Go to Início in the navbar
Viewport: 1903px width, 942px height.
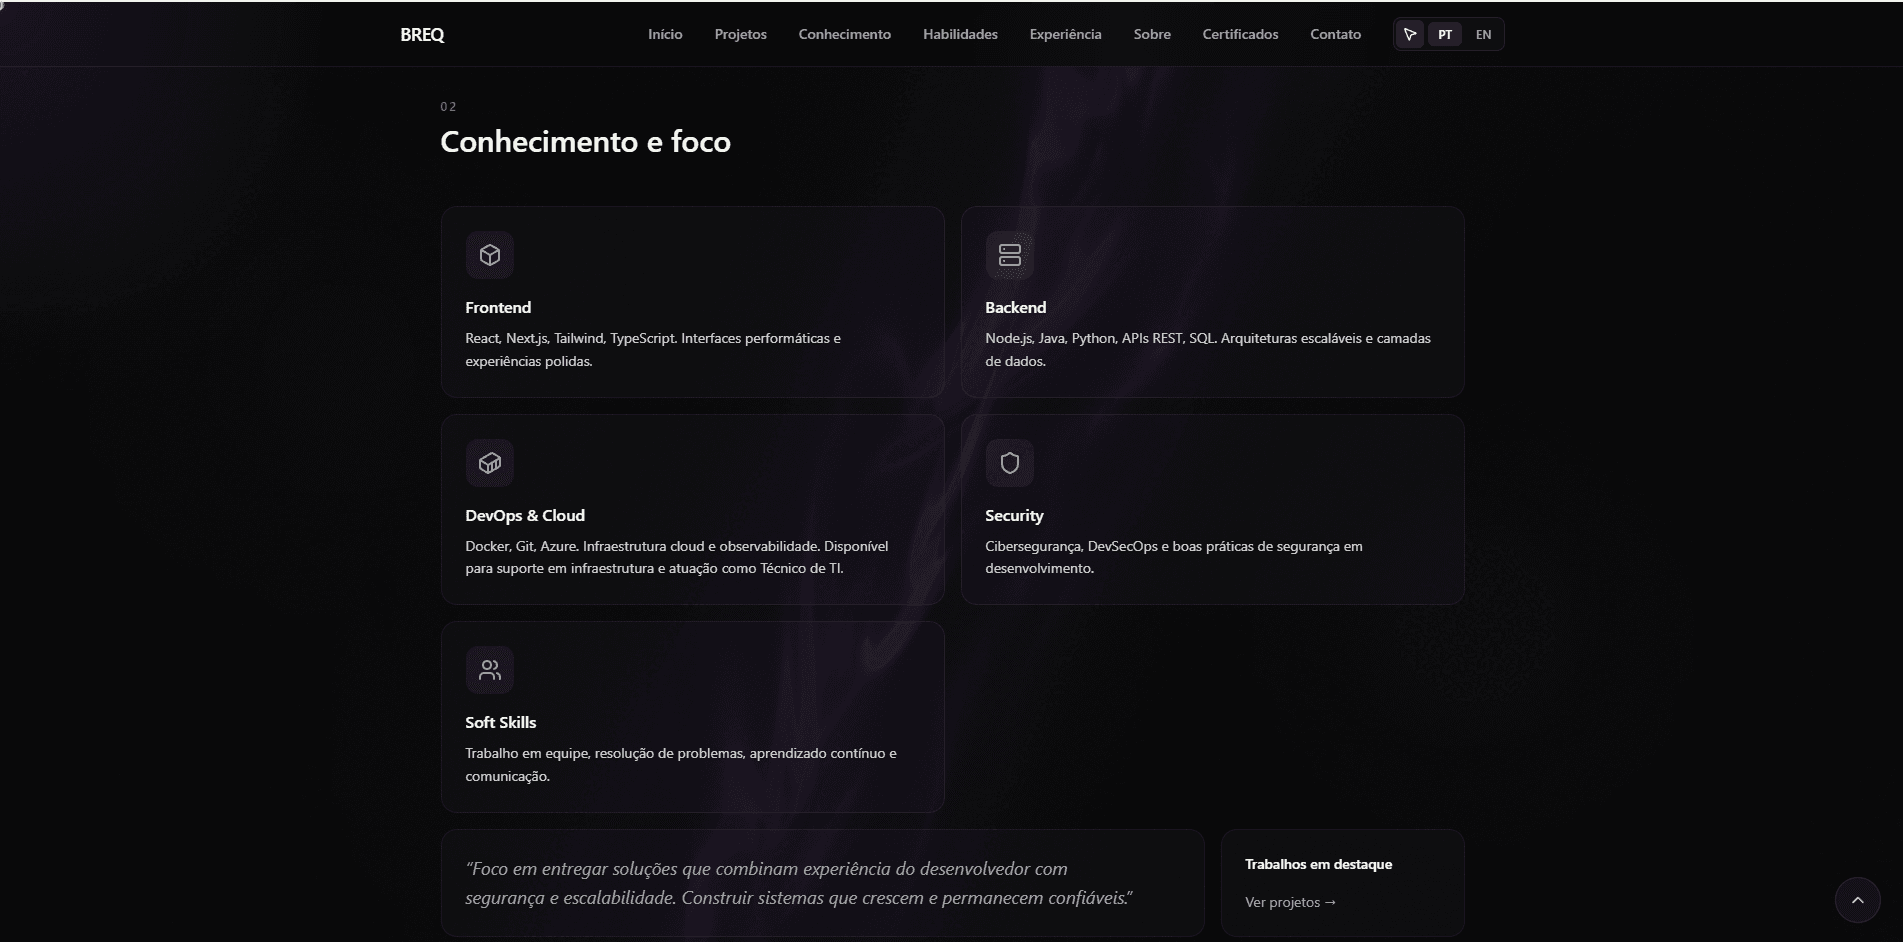point(665,34)
